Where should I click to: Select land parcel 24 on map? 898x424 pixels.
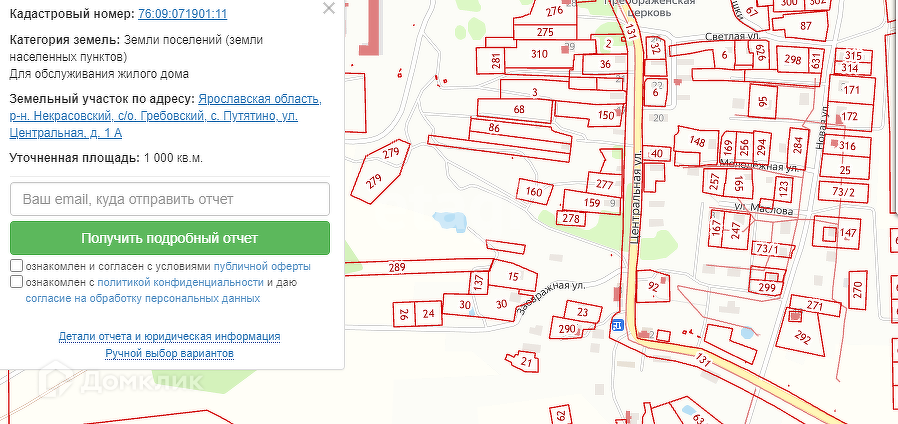coord(428,313)
